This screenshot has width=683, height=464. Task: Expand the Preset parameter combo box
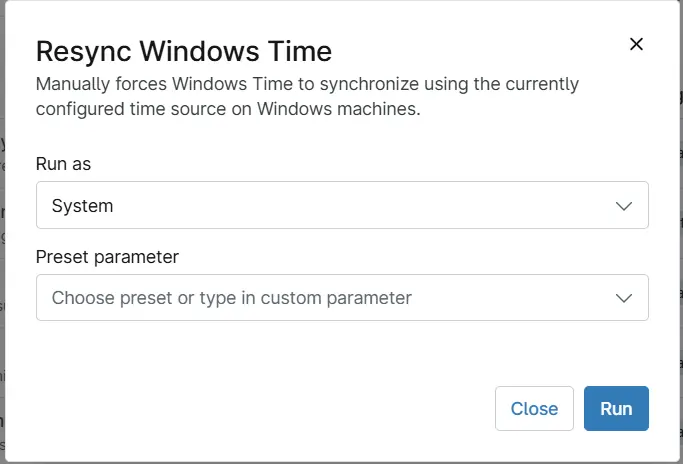click(342, 298)
